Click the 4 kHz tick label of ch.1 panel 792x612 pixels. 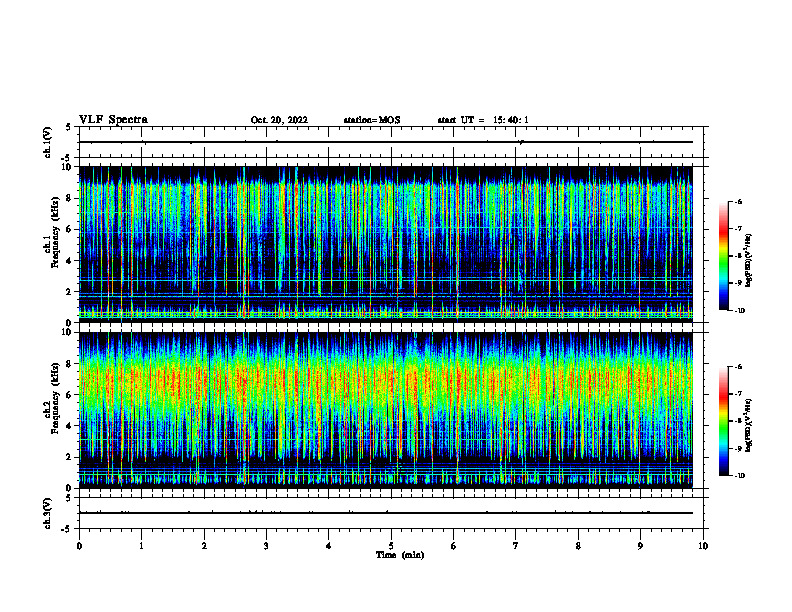click(69, 261)
